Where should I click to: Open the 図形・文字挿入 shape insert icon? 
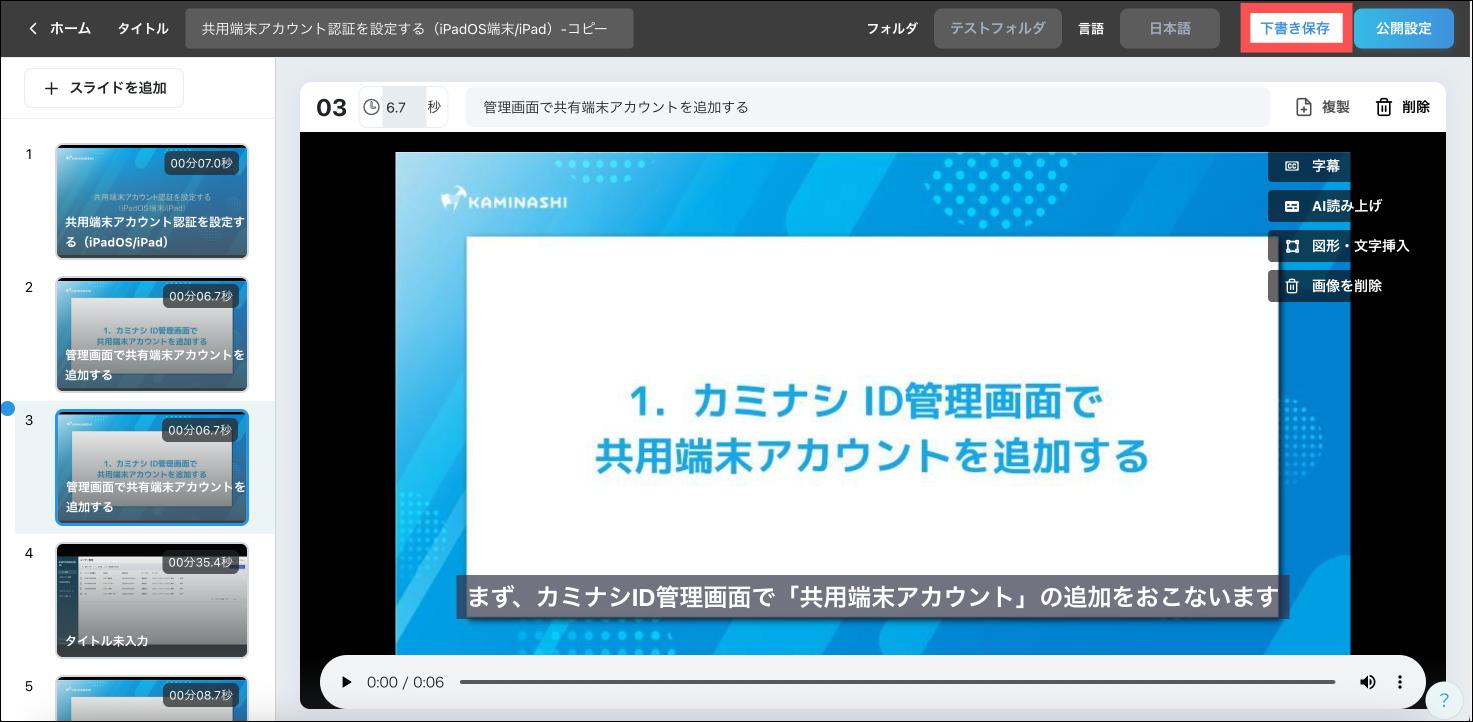1292,246
